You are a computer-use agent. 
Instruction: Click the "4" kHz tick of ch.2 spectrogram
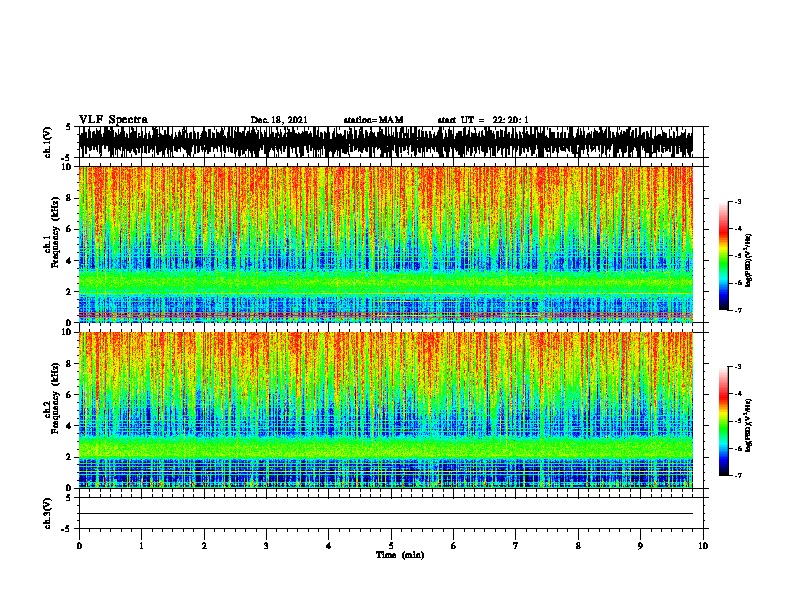69,426
